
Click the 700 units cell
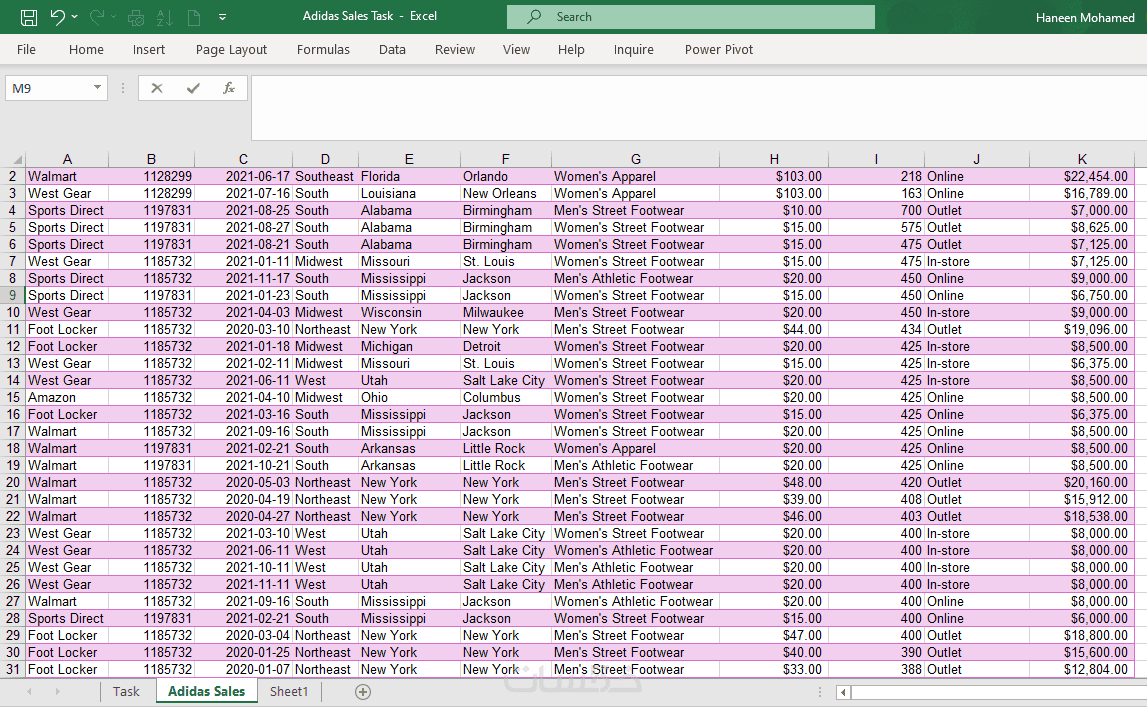pos(876,211)
